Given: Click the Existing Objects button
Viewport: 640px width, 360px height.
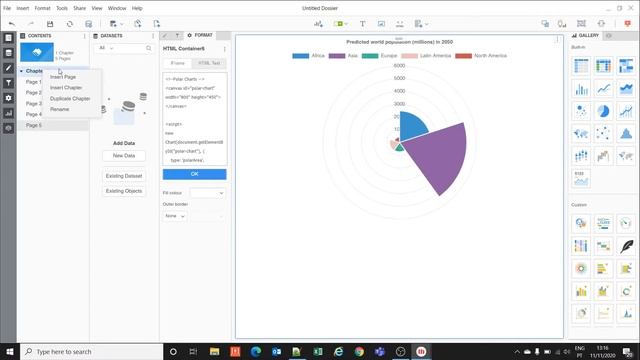Looking at the screenshot, I should [124, 191].
